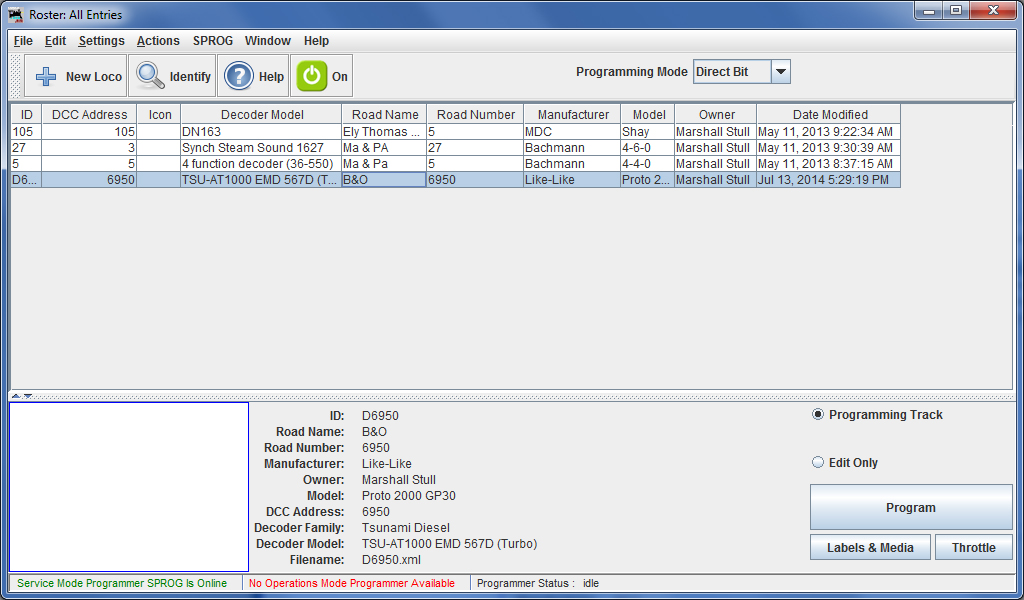Click May 11, 2013 9:30:39 AM date cell

(828, 148)
